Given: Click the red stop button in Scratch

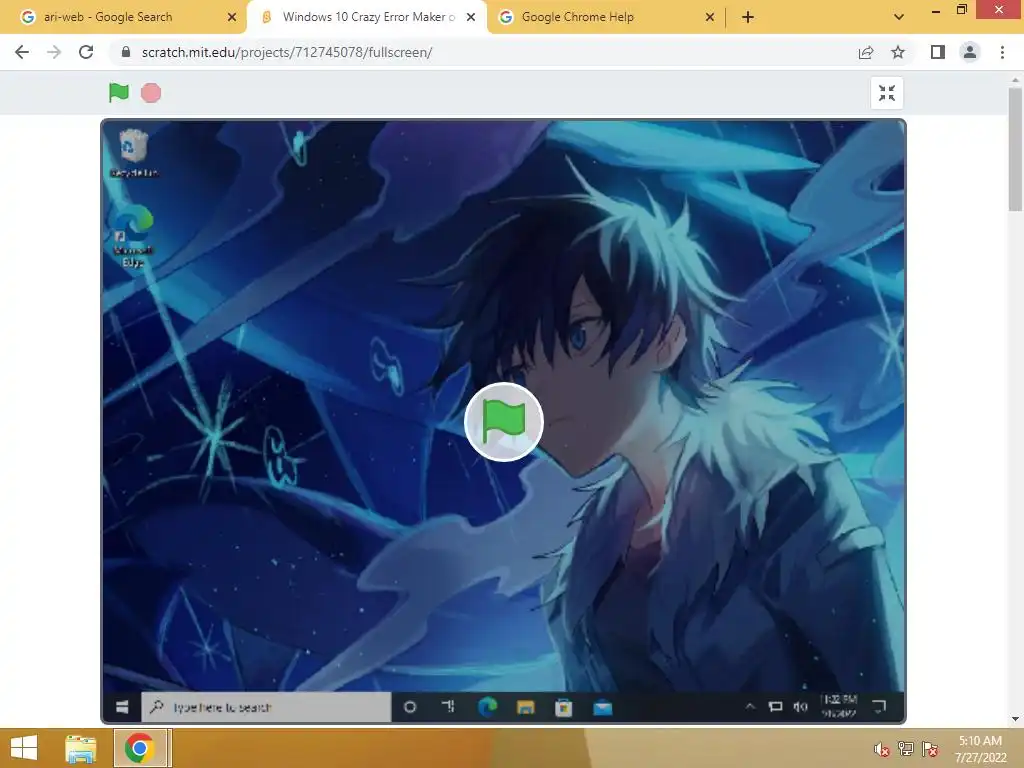Looking at the screenshot, I should 151,93.
